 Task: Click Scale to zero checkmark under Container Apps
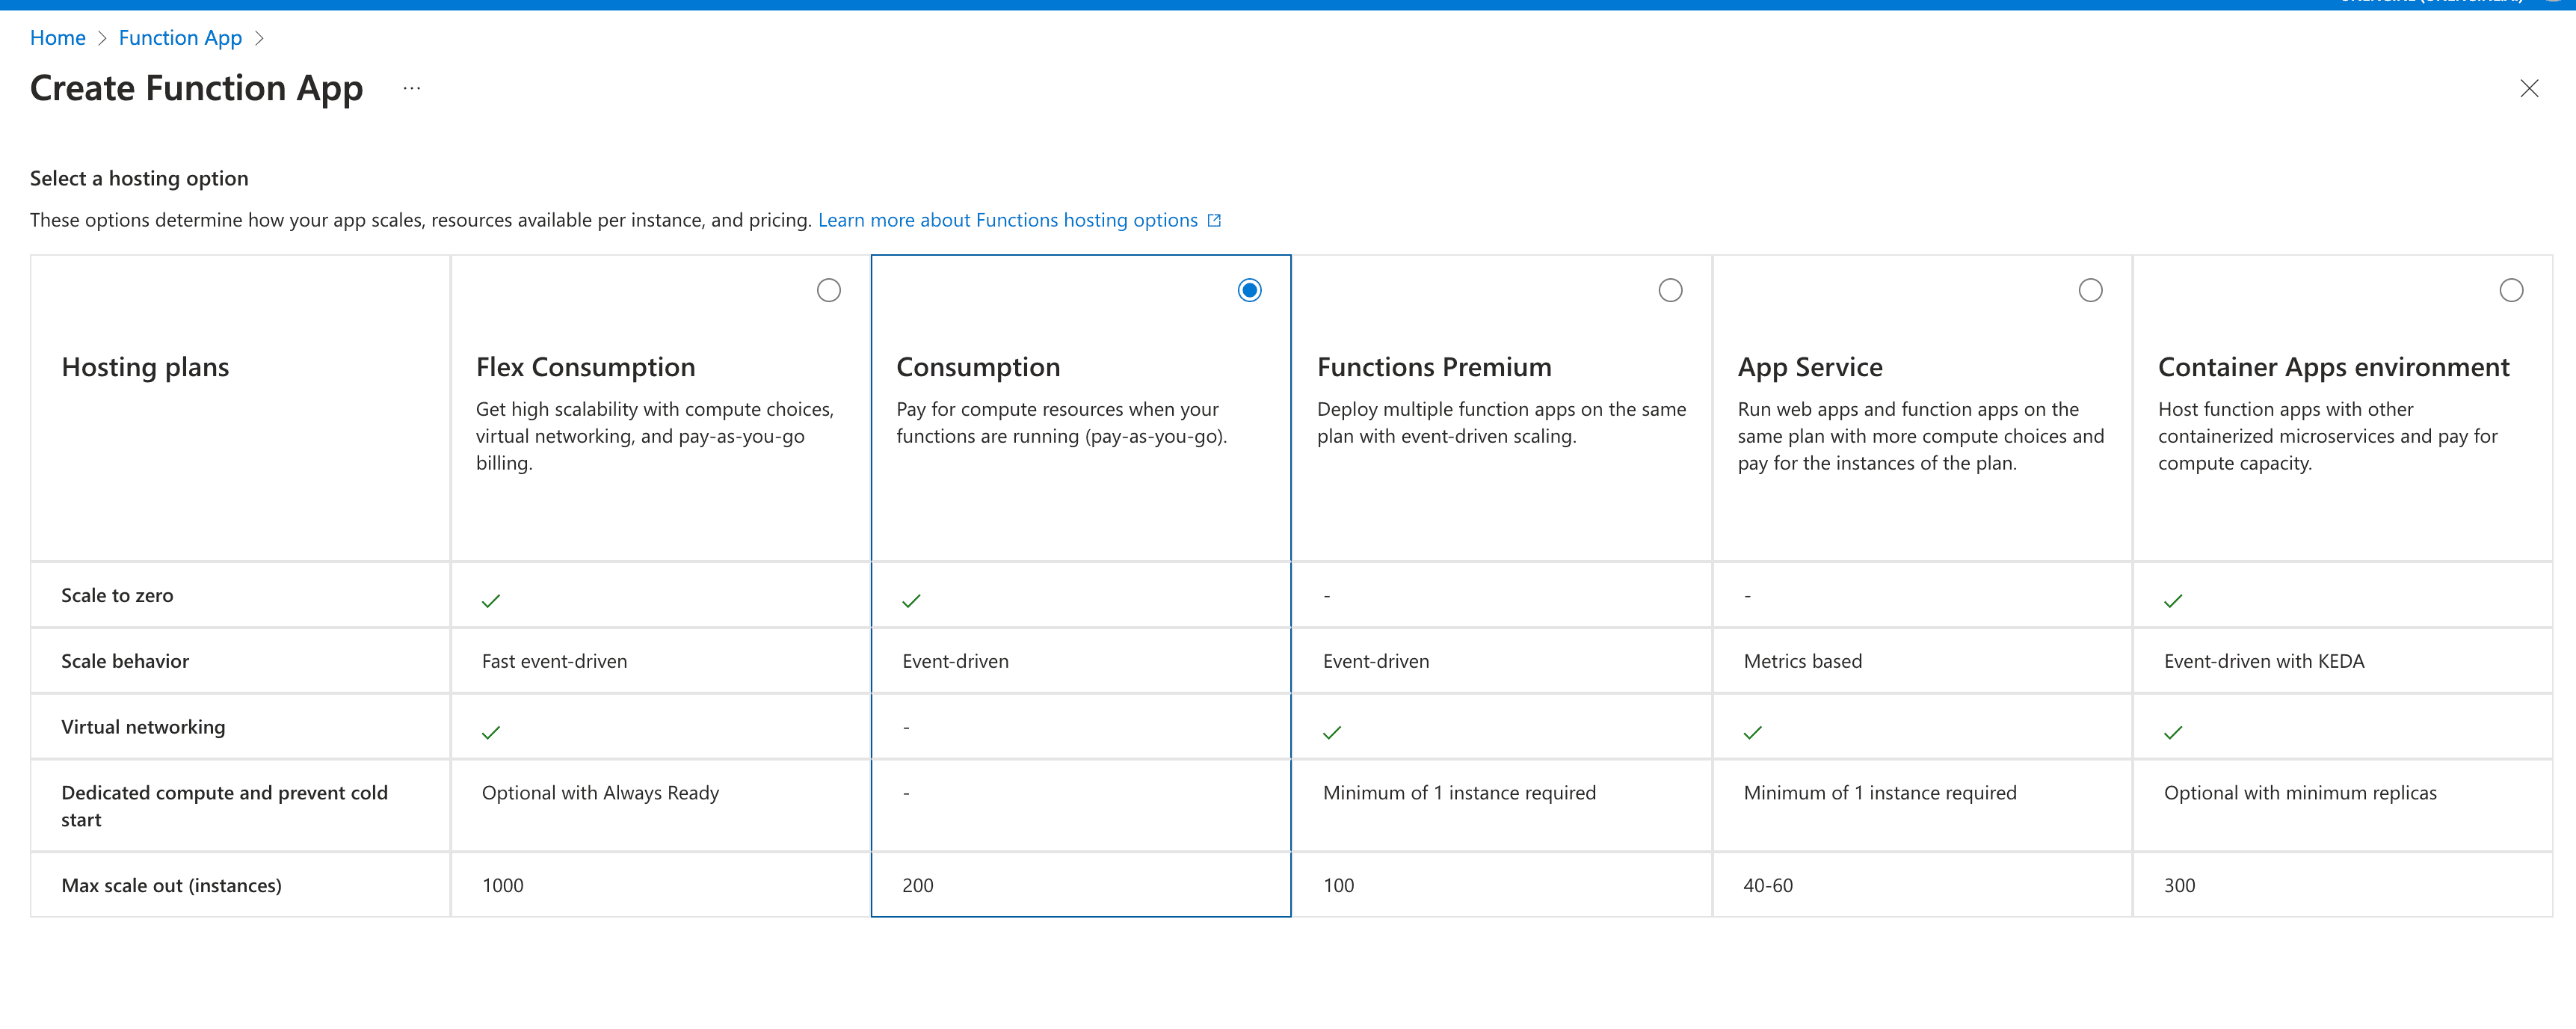click(2173, 601)
